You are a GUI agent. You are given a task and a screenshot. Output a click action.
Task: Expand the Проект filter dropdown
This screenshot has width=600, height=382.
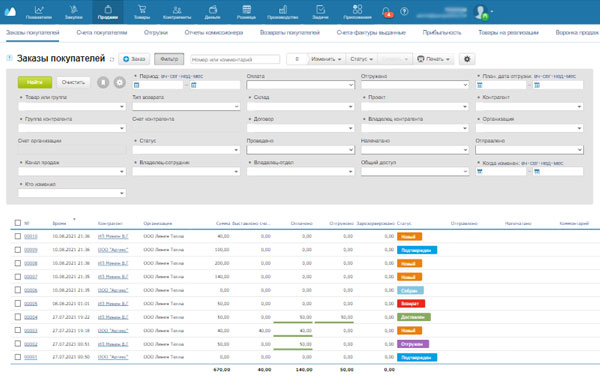(x=415, y=106)
